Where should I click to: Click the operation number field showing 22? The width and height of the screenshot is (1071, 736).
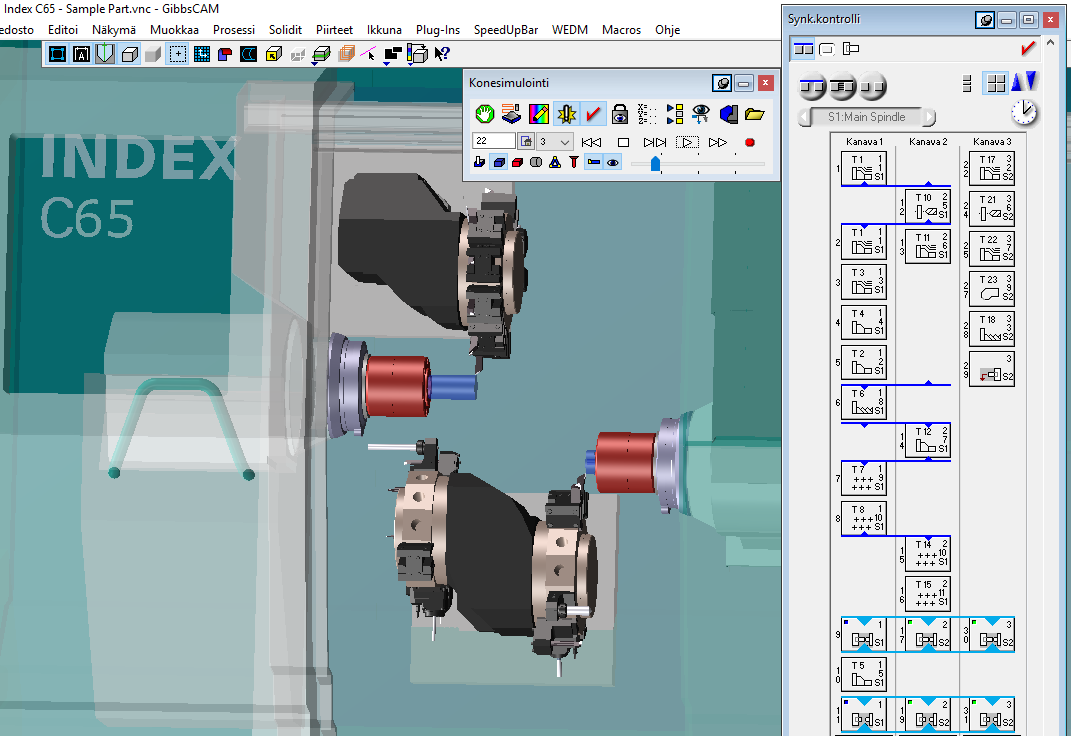click(493, 141)
